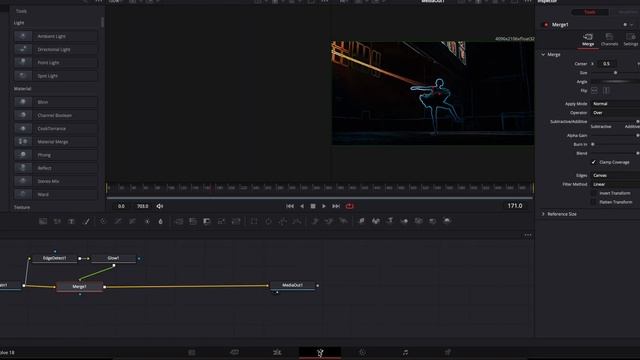Open Edges dropdown showing Canvas

click(615, 175)
